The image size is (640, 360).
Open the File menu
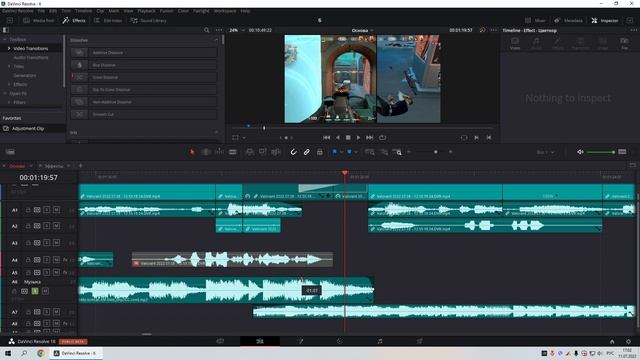[x=41, y=11]
